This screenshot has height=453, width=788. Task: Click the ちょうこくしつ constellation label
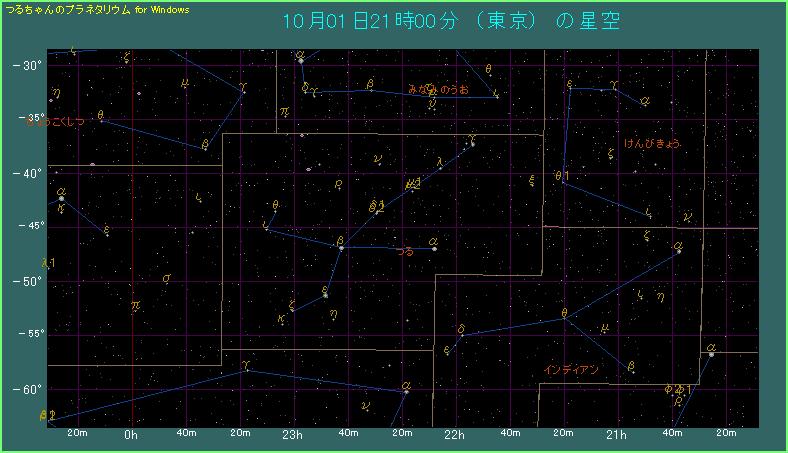click(56, 122)
